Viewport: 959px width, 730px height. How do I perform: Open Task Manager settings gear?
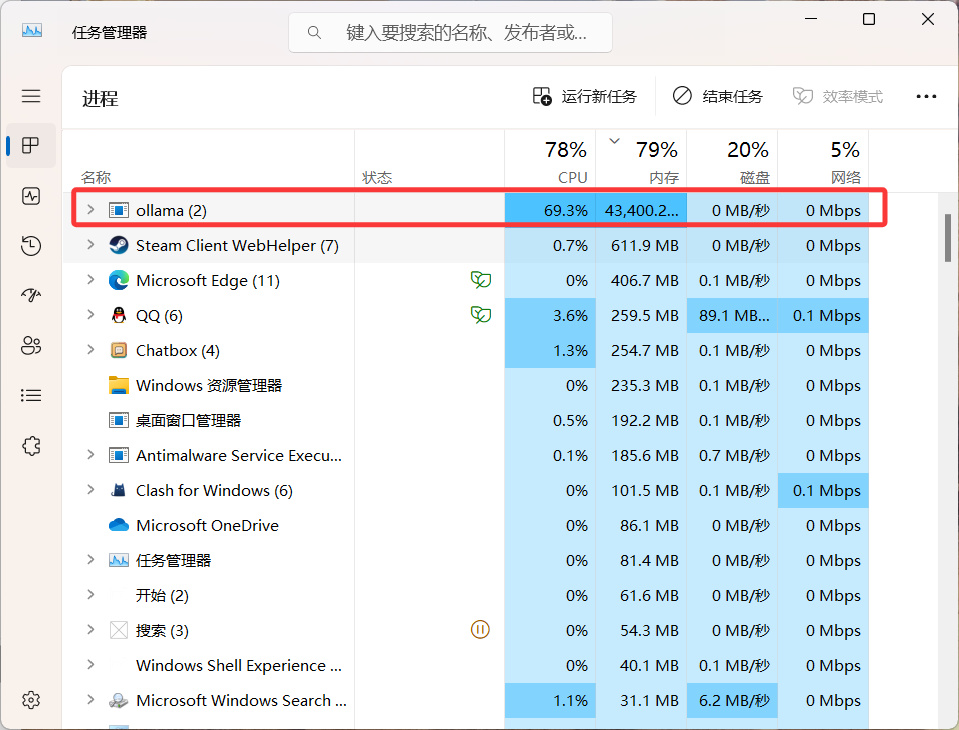pos(31,699)
